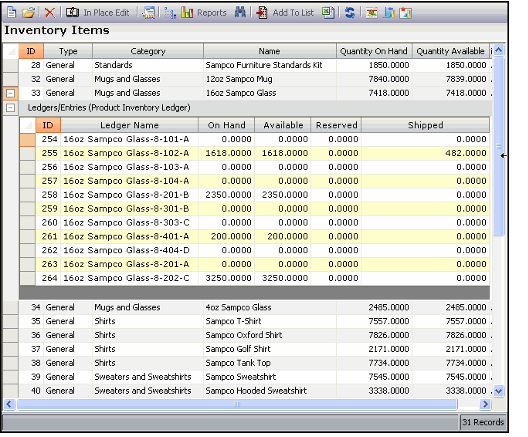Sort ledger grid by ID header
The image size is (528, 437).
pyautogui.click(x=48, y=125)
